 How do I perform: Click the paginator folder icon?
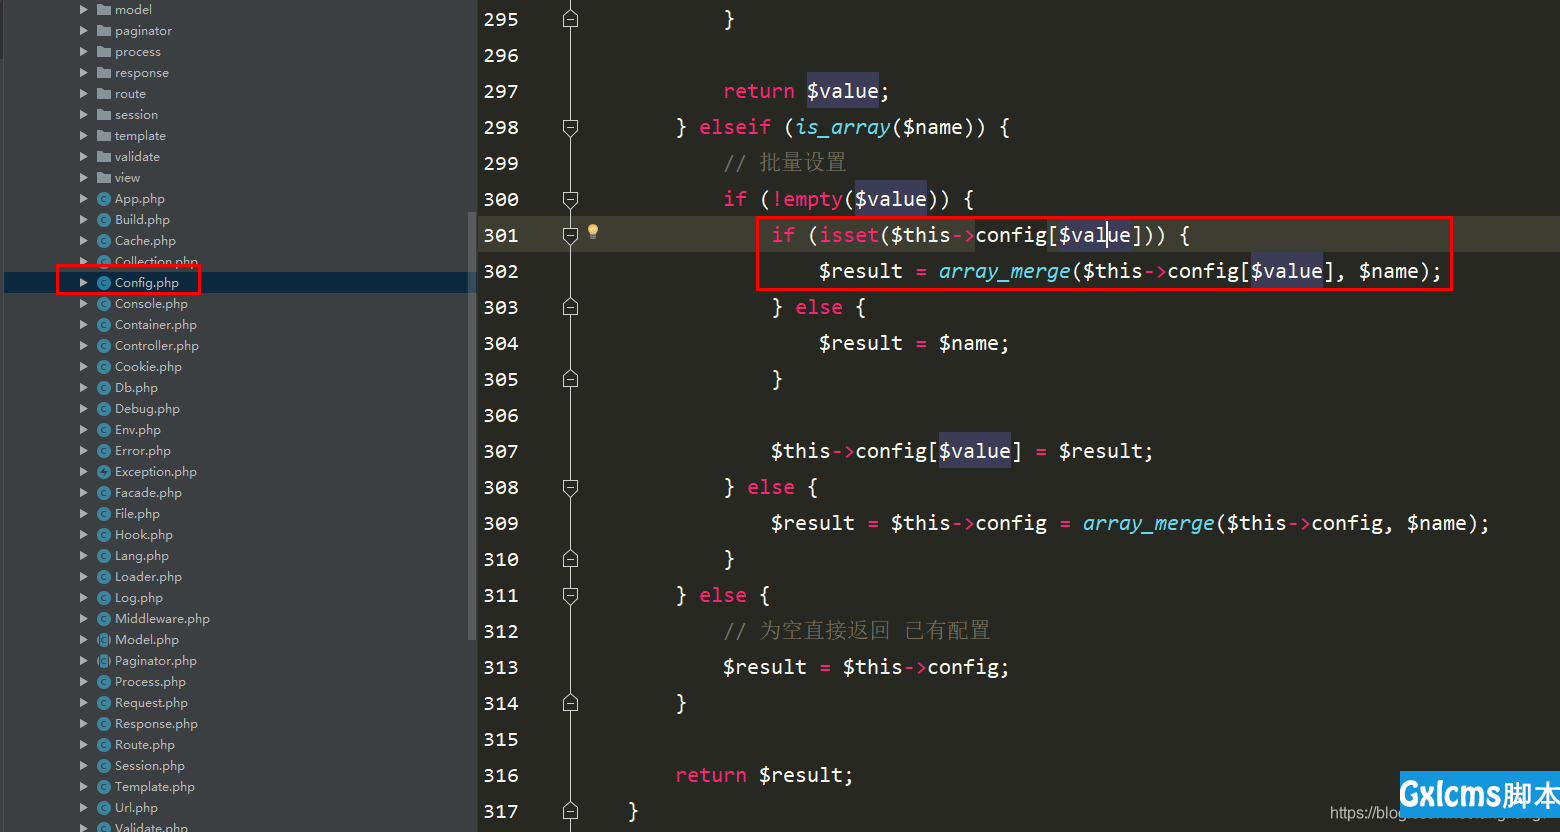tap(104, 31)
